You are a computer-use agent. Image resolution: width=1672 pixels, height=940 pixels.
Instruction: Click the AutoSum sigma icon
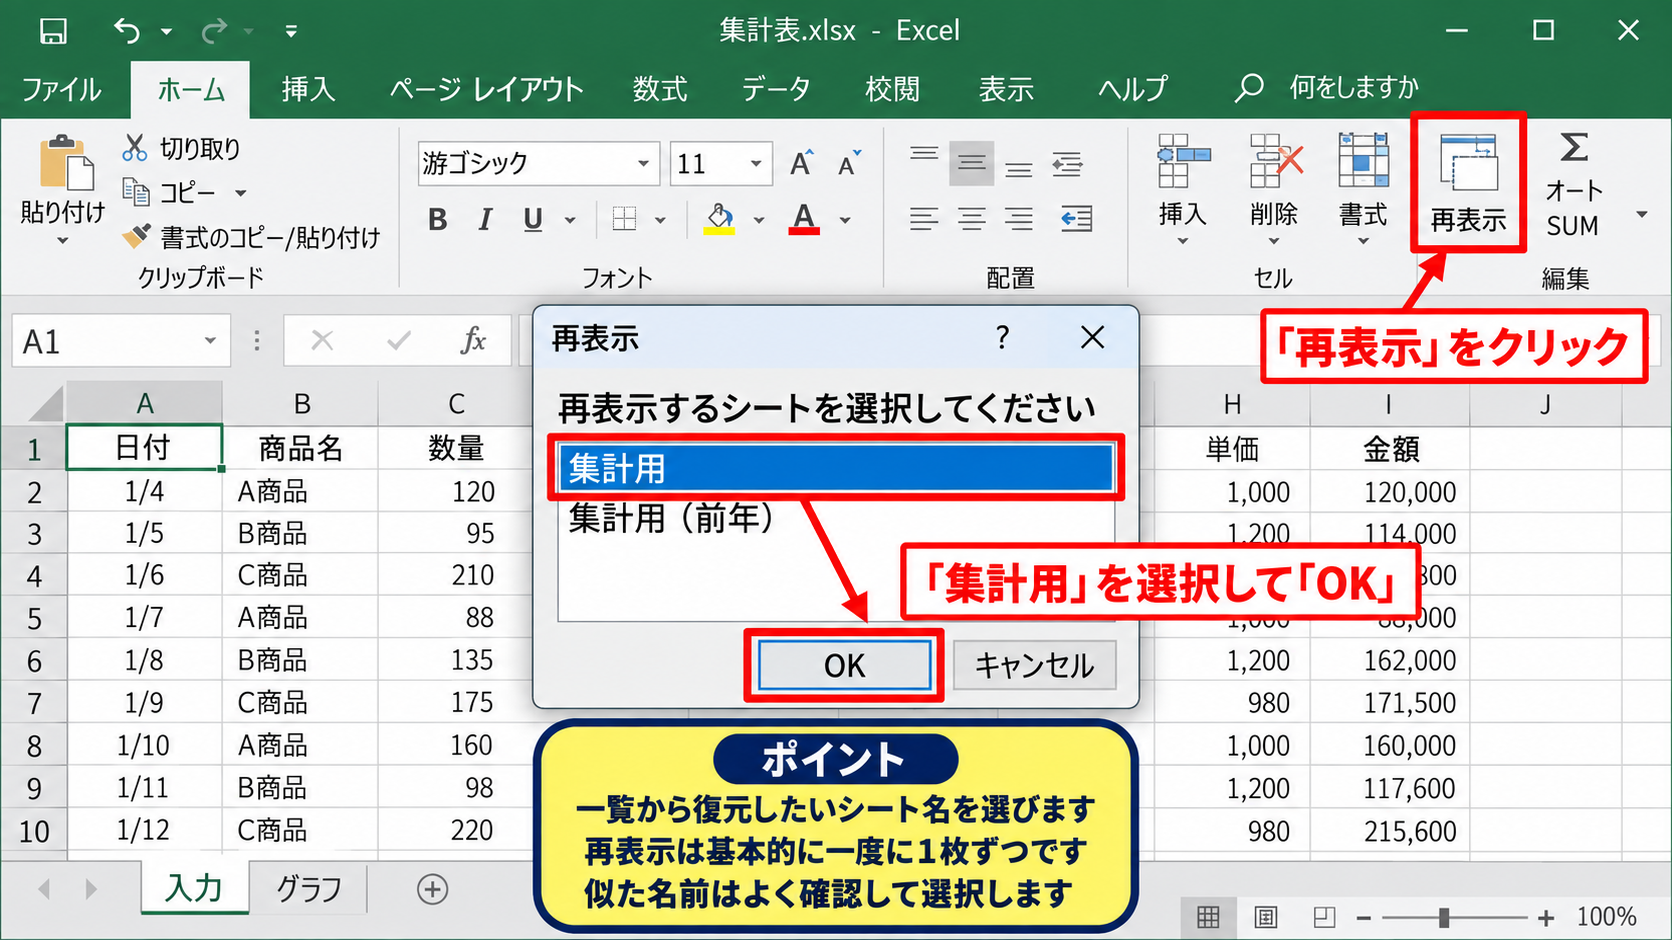(1574, 148)
